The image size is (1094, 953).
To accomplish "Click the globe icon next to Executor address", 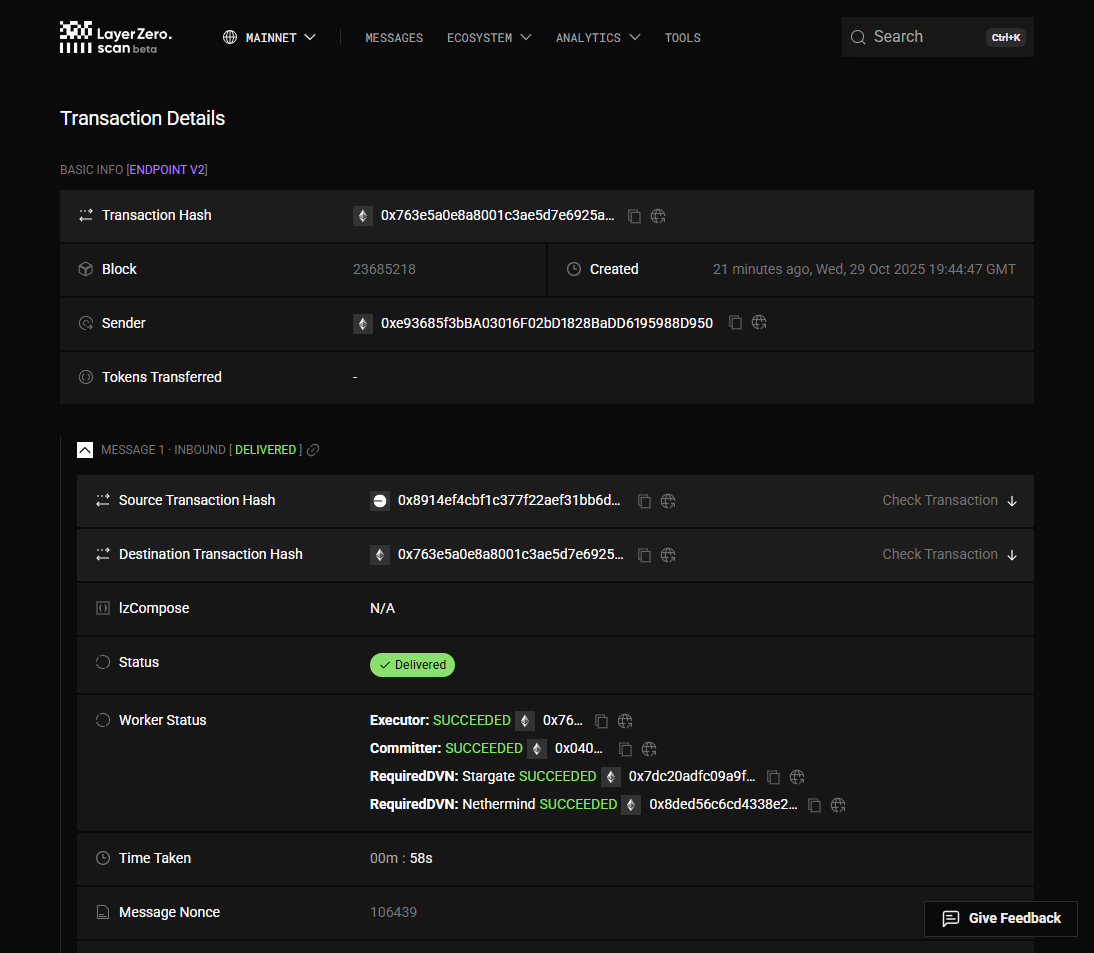I will coord(624,720).
